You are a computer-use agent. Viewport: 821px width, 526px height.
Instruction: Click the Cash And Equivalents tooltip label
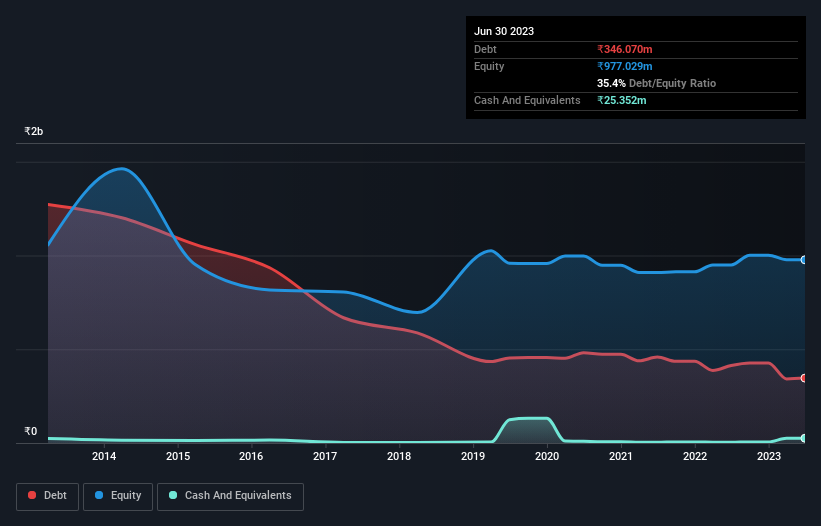[x=527, y=100]
